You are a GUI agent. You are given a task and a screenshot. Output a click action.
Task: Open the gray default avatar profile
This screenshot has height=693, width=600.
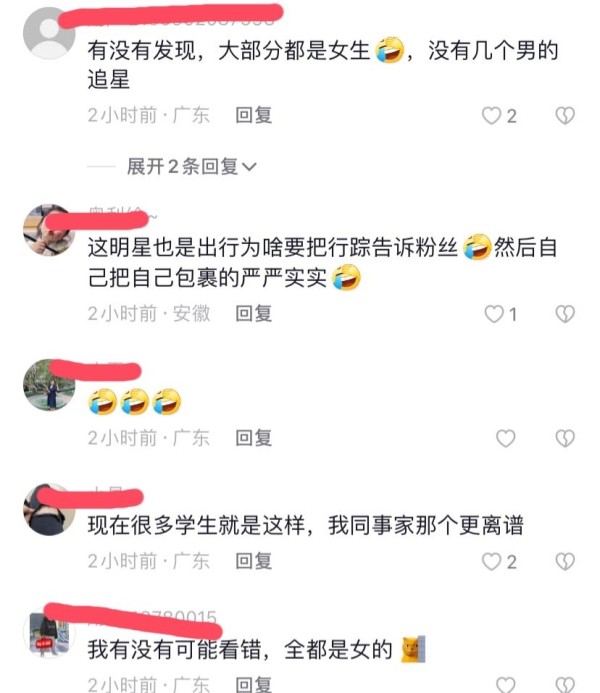pos(49,33)
